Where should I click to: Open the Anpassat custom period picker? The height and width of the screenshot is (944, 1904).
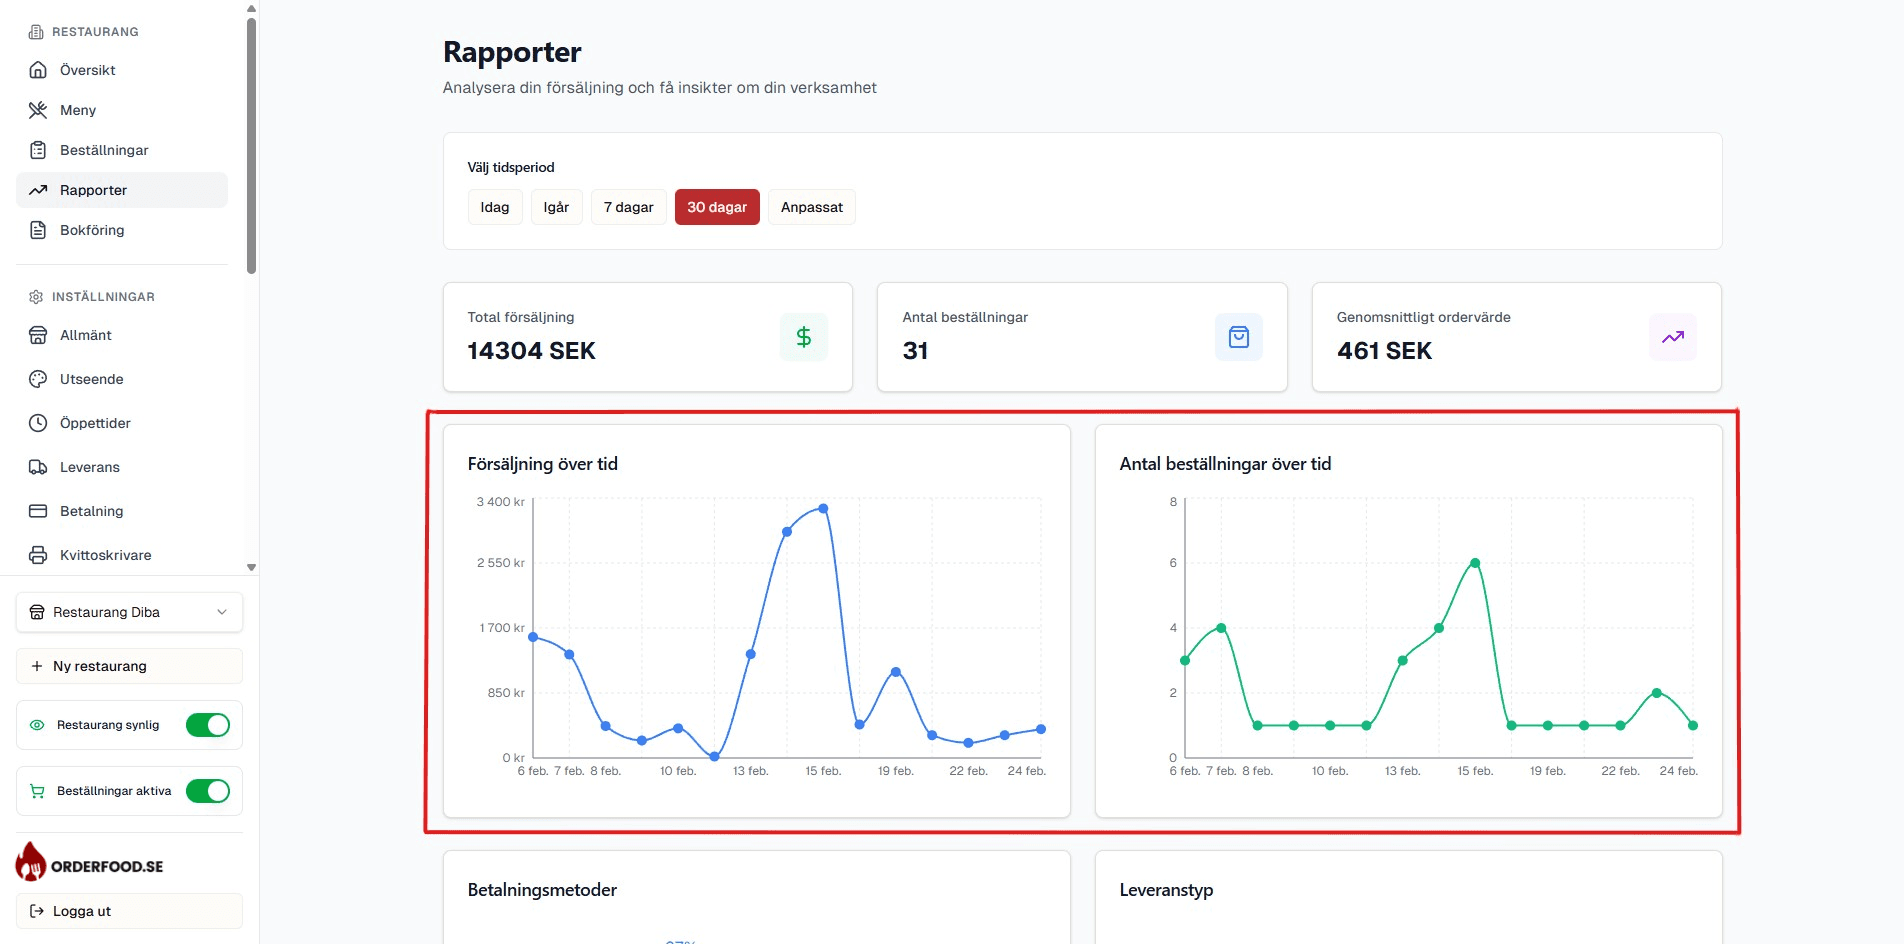tap(811, 207)
